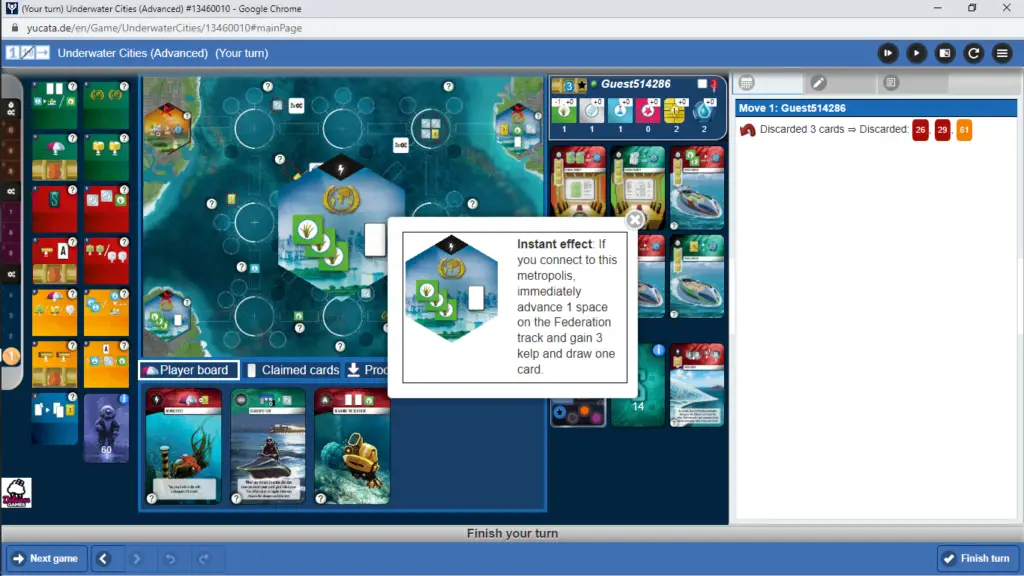Click the light blue science resource icon
The width and height of the screenshot is (1024, 576).
tap(620, 110)
